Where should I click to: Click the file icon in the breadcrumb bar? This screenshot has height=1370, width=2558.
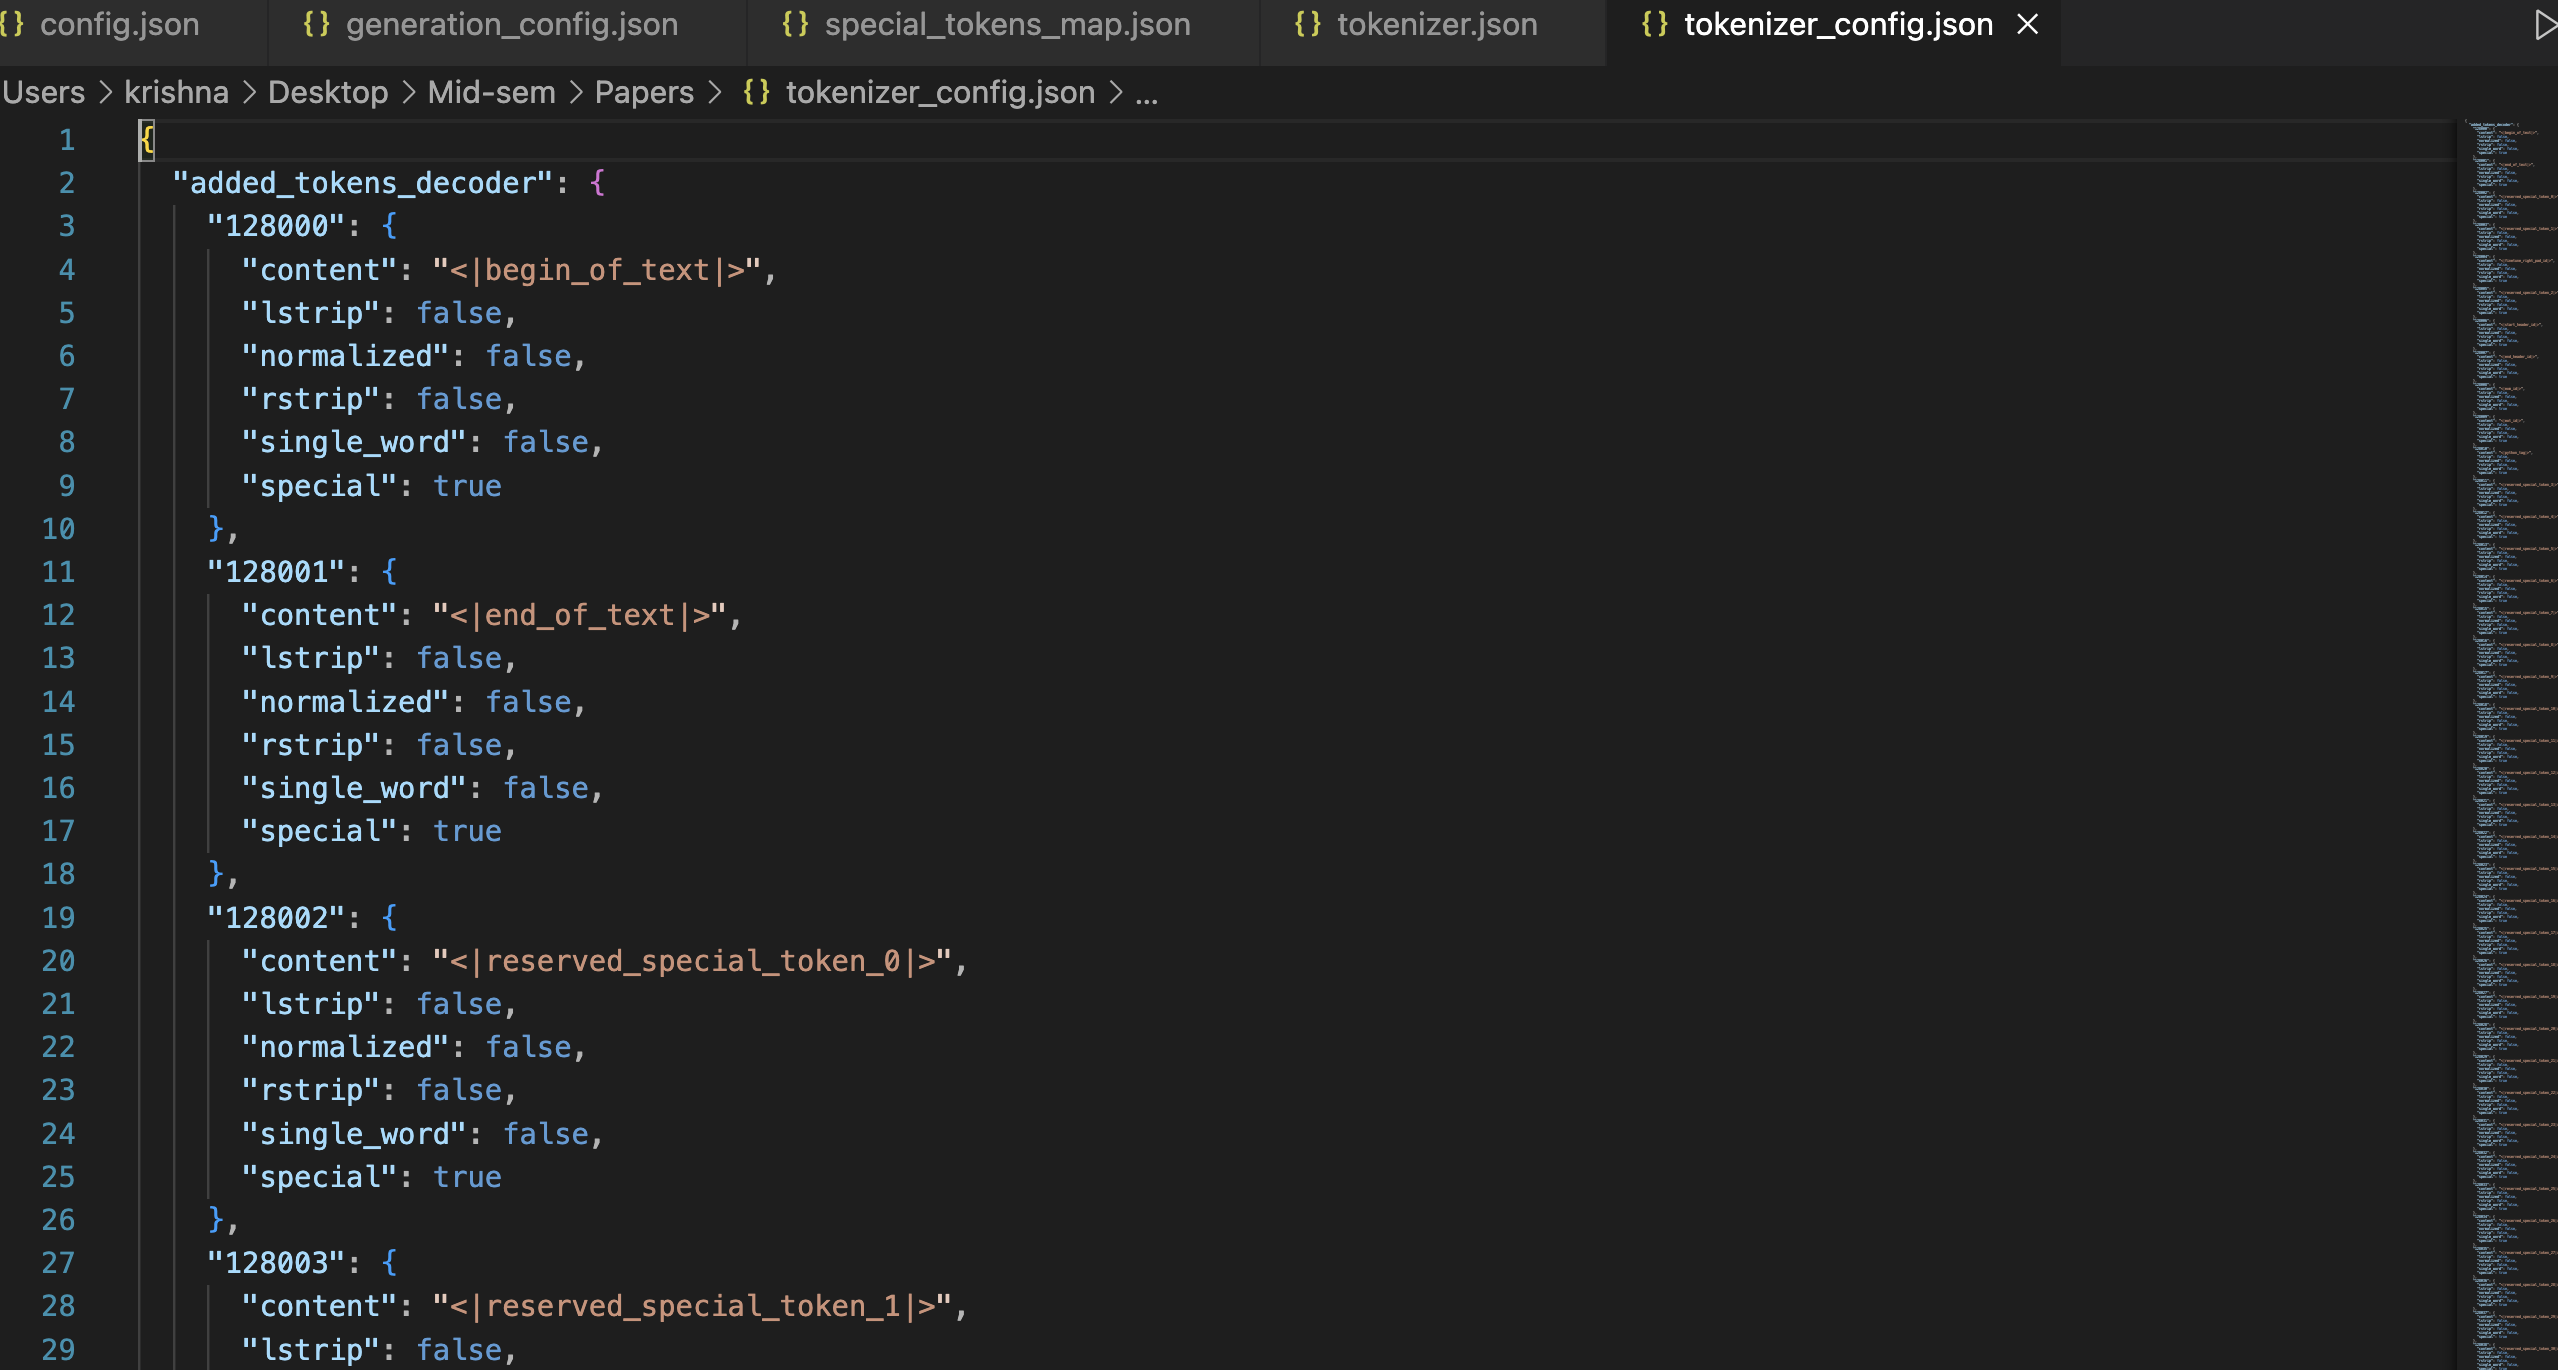pyautogui.click(x=756, y=92)
